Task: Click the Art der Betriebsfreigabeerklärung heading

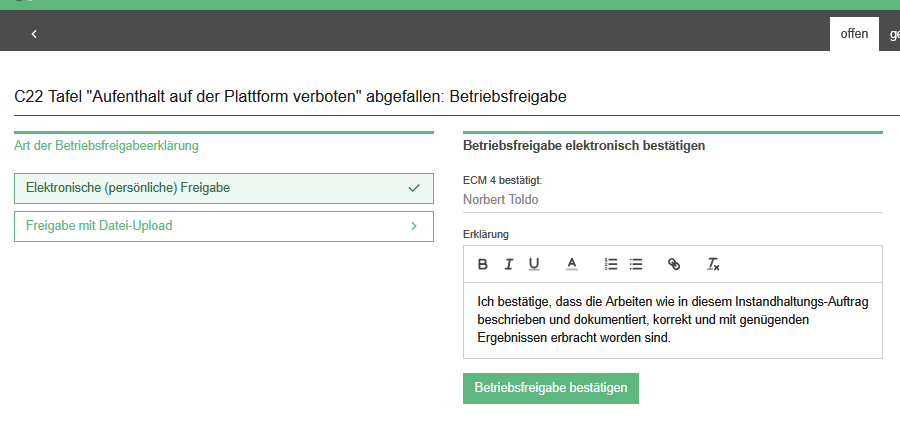Action: (106, 146)
